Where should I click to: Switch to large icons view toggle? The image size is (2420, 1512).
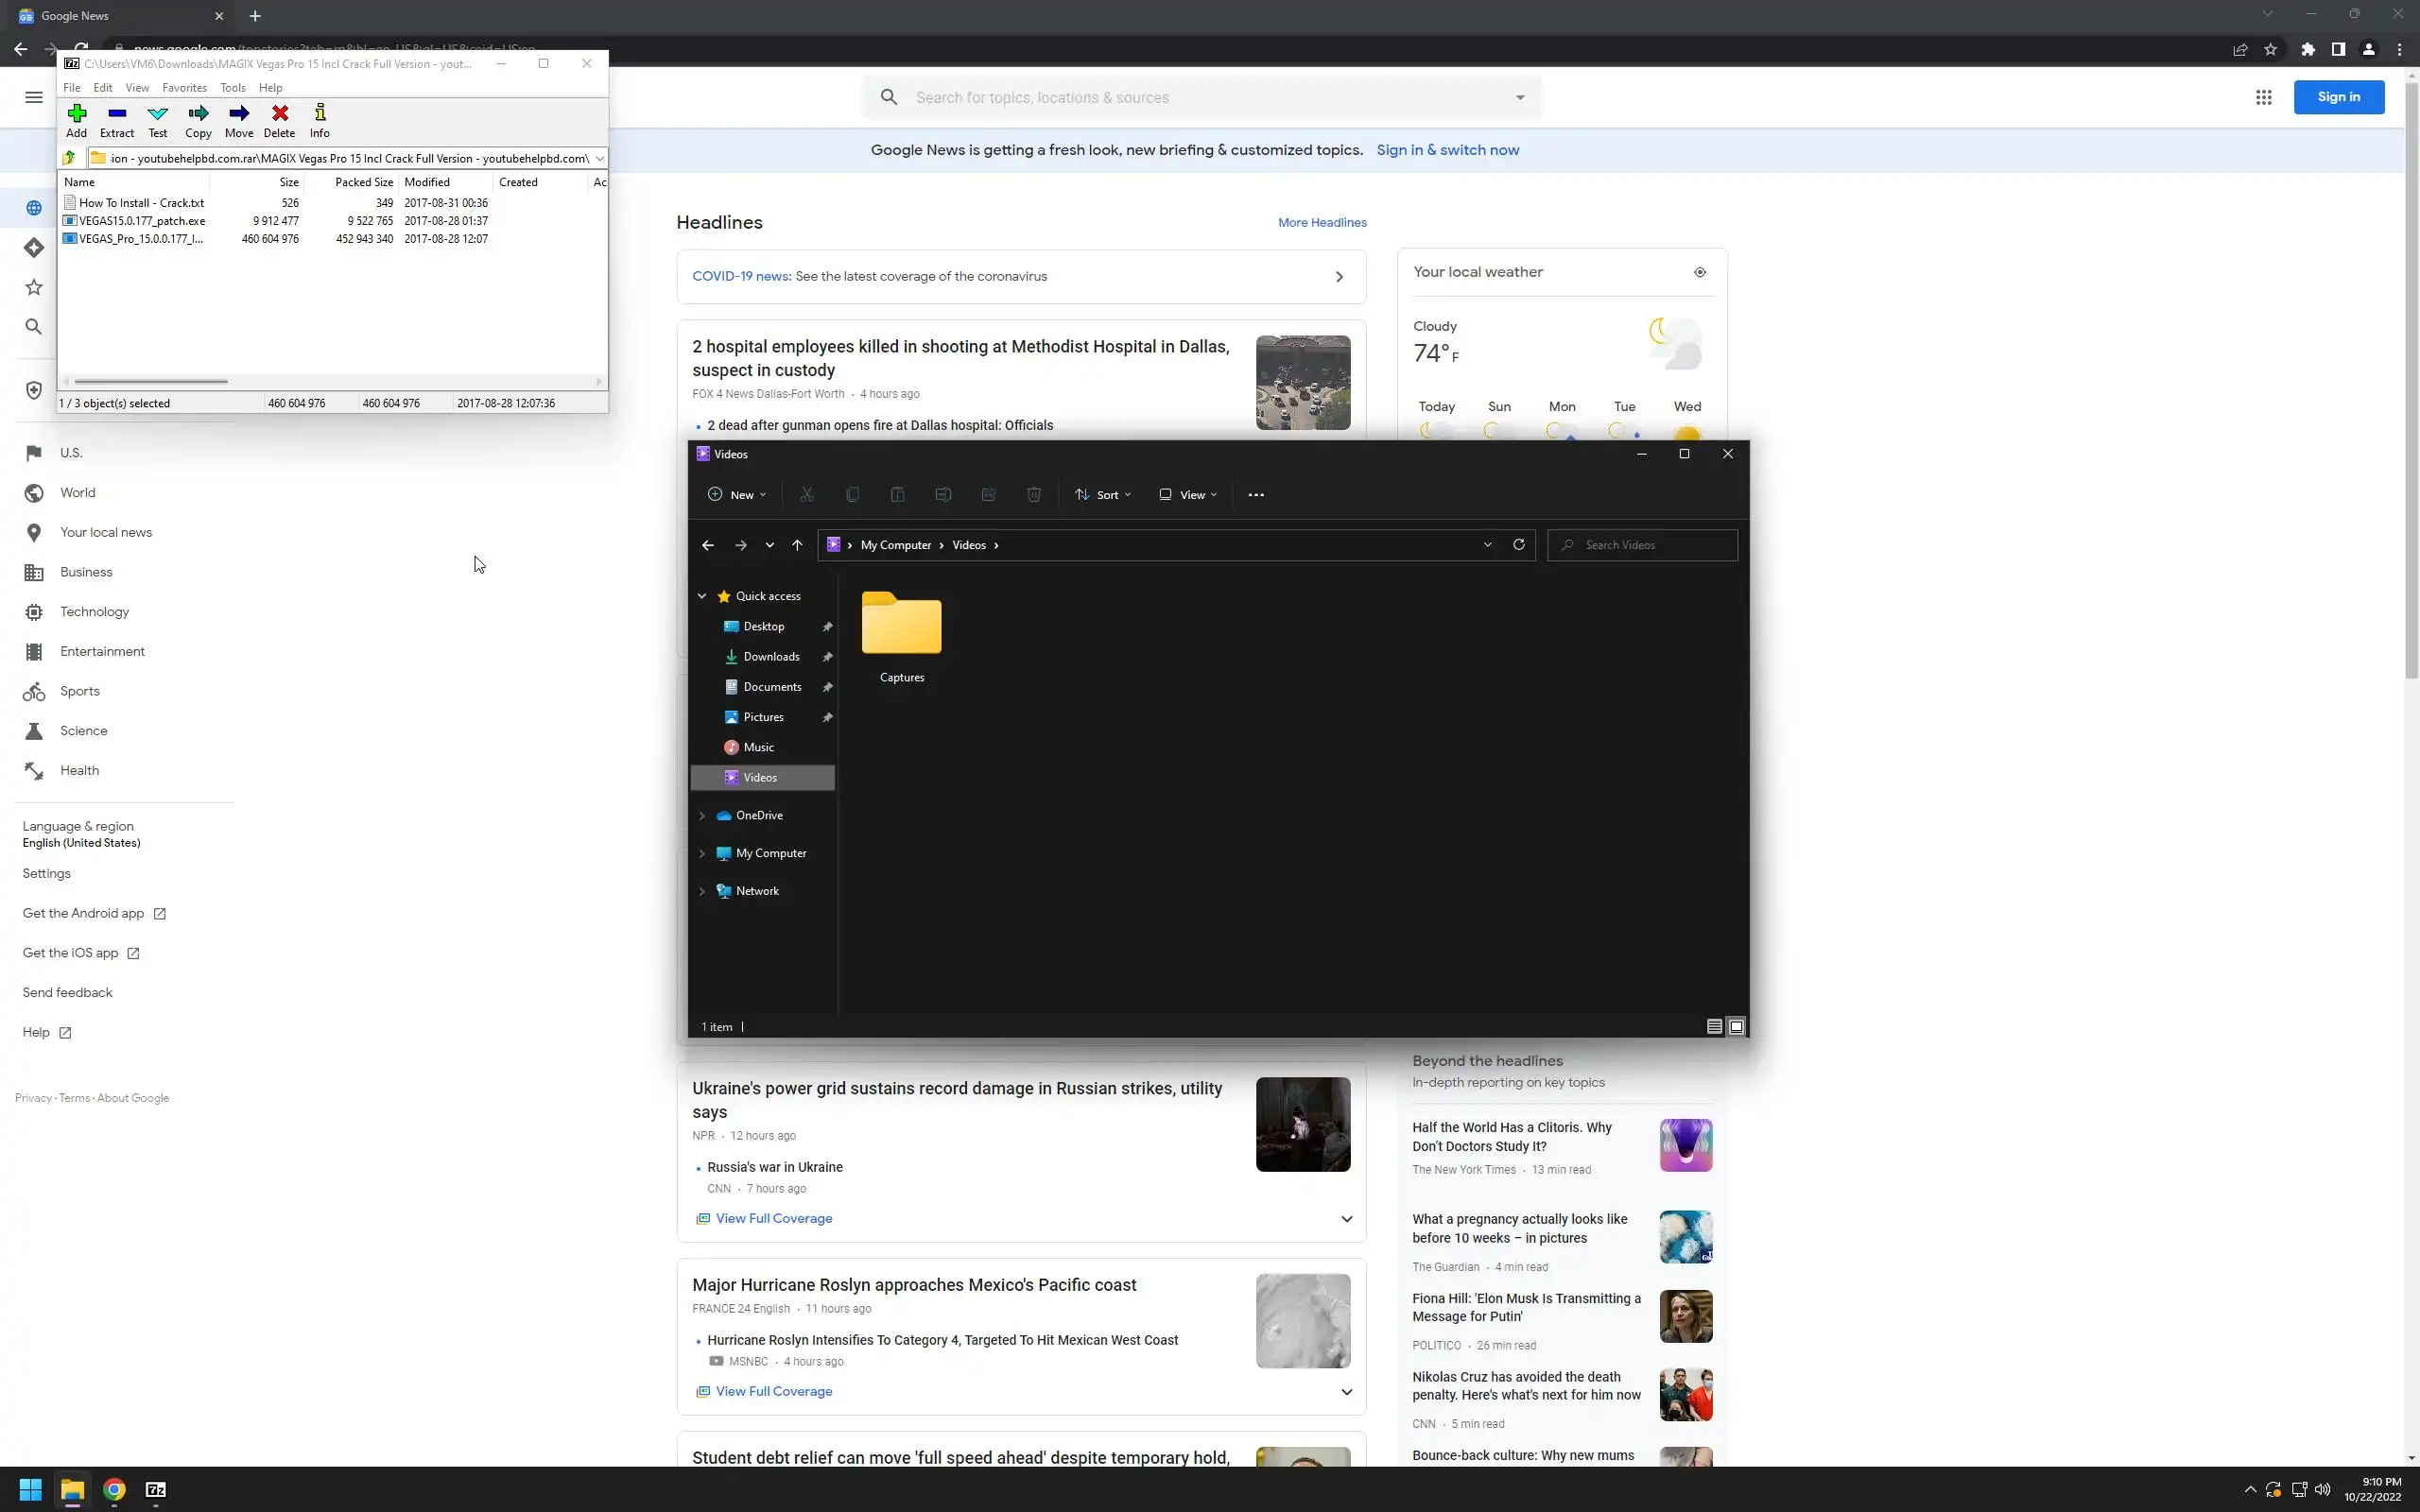pos(1736,1026)
